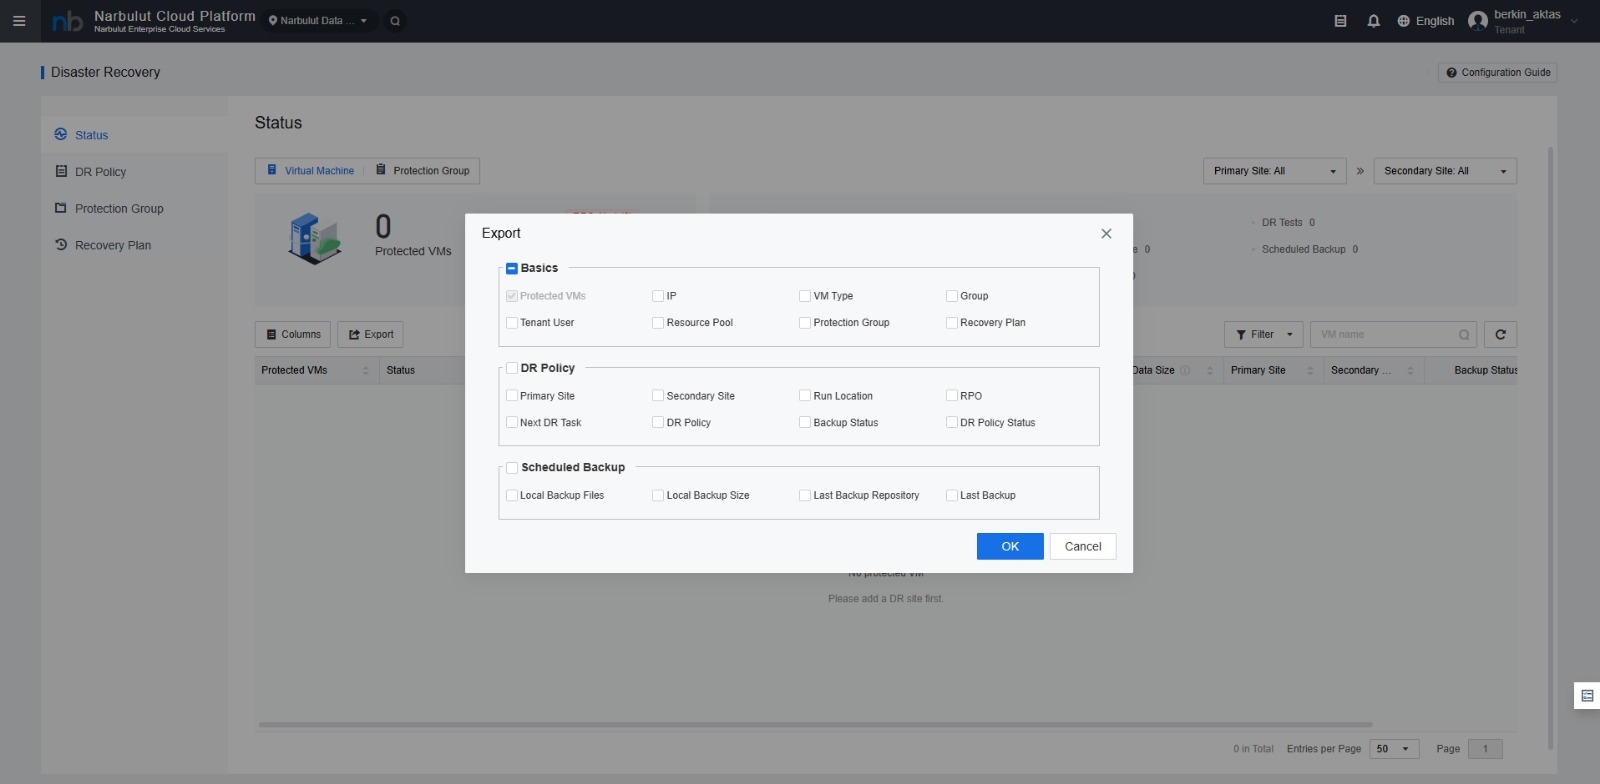Click the VM name search field
Image resolution: width=1600 pixels, height=784 pixels.
click(x=1385, y=335)
